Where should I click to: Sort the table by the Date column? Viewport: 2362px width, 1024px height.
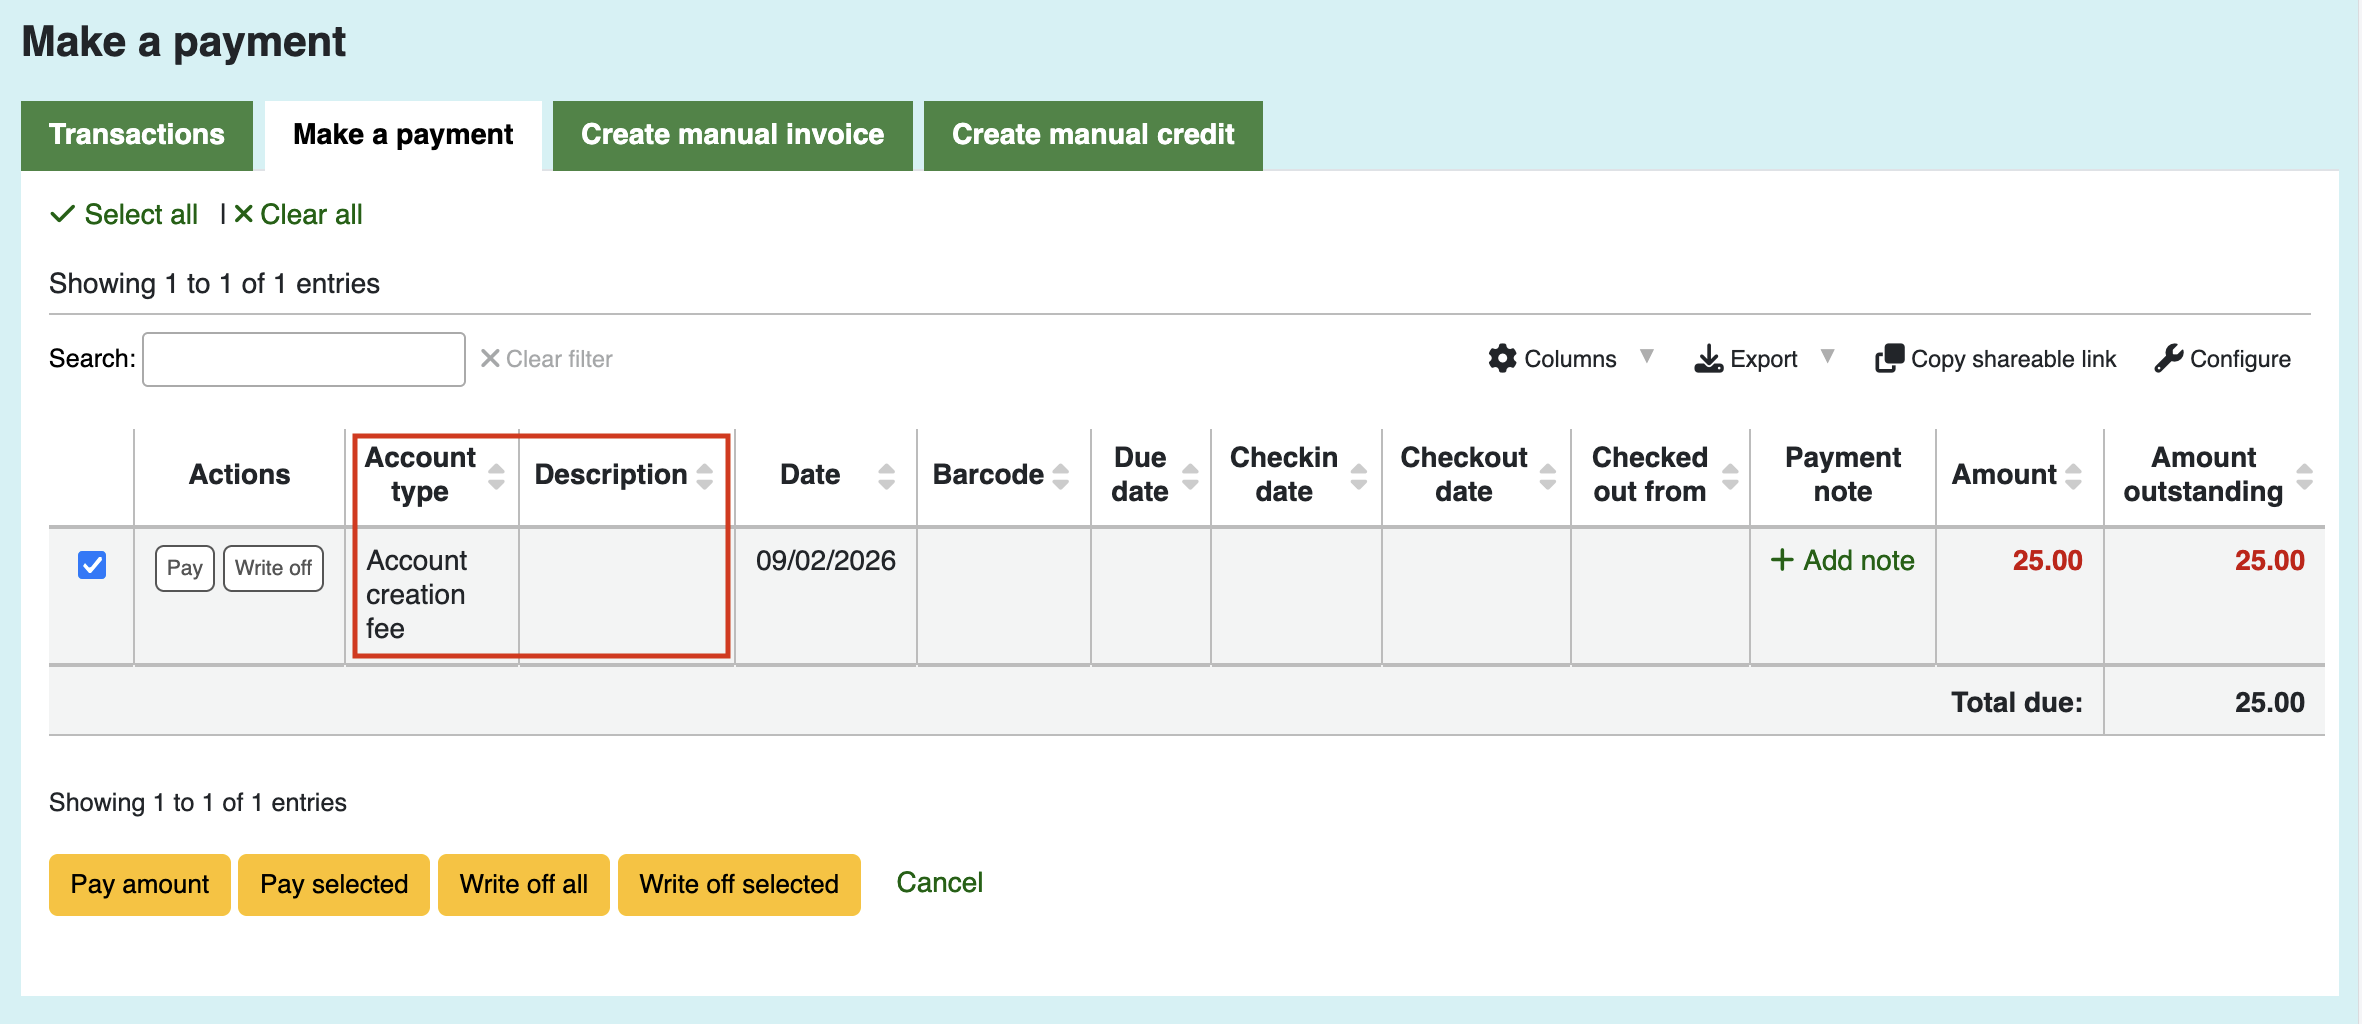(886, 475)
